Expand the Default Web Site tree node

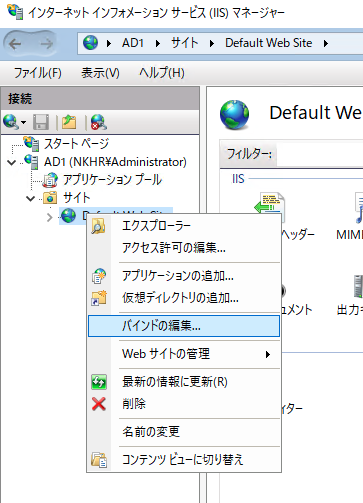[50, 217]
